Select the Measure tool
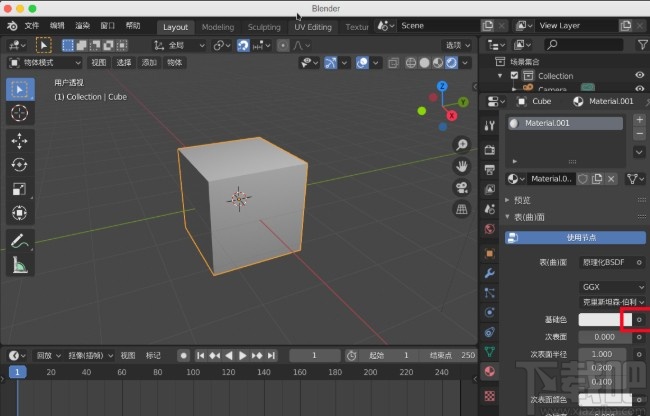This screenshot has height=416, width=650. point(19,265)
